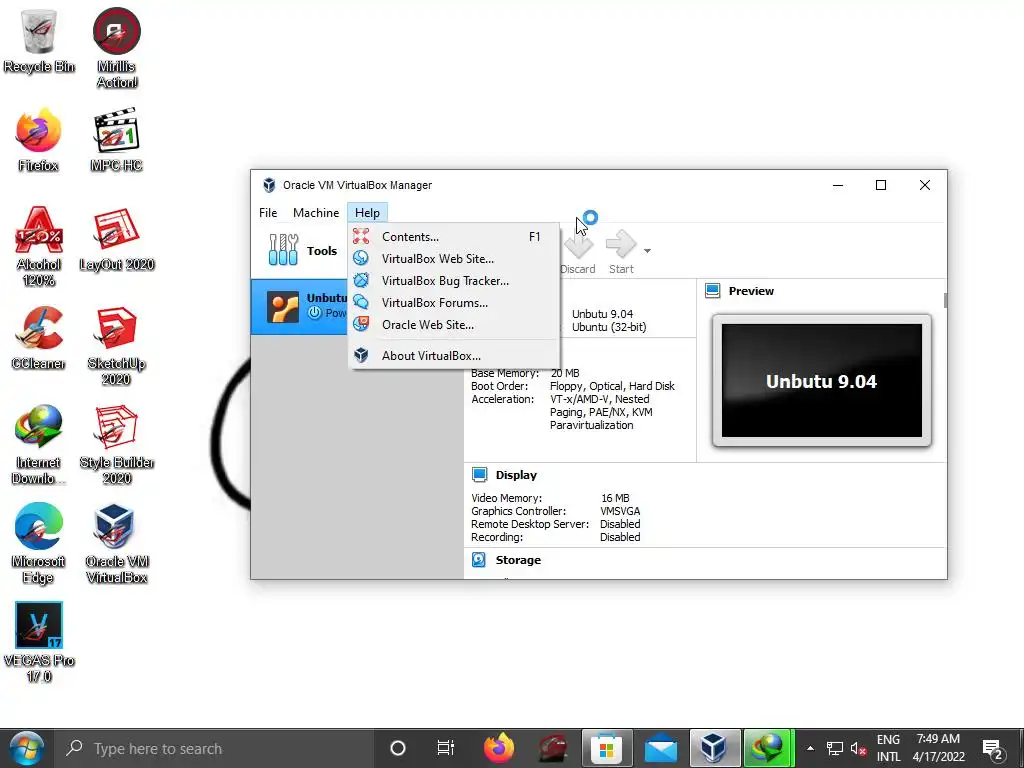Open the Display section header link
The width and height of the screenshot is (1024, 768).
pyautogui.click(x=516, y=475)
